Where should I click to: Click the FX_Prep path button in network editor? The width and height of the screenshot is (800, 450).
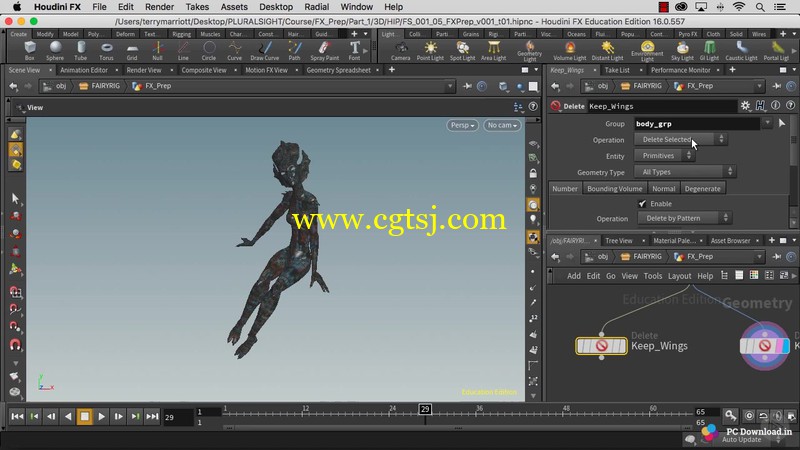pos(694,257)
